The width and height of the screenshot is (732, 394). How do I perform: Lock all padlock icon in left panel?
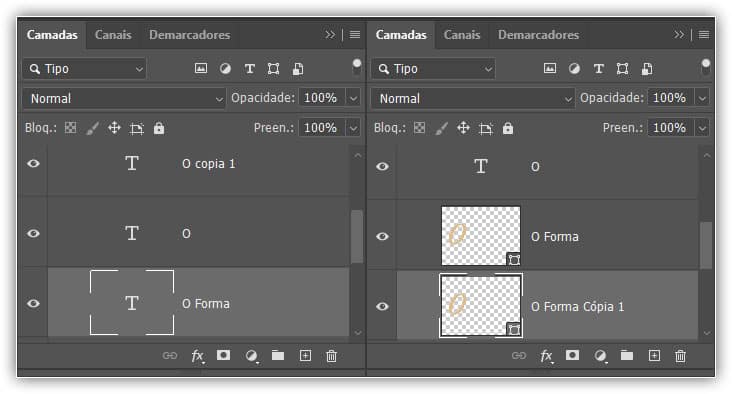click(x=159, y=128)
